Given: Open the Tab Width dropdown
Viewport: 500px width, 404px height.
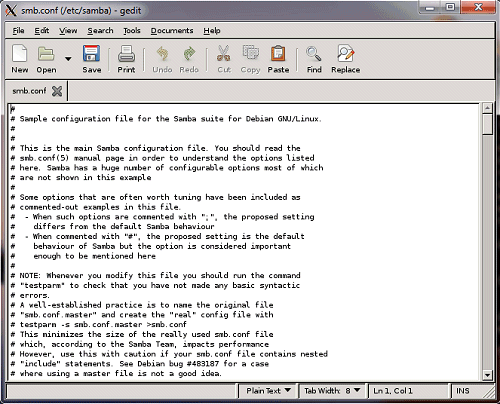Looking at the screenshot, I should (x=332, y=391).
